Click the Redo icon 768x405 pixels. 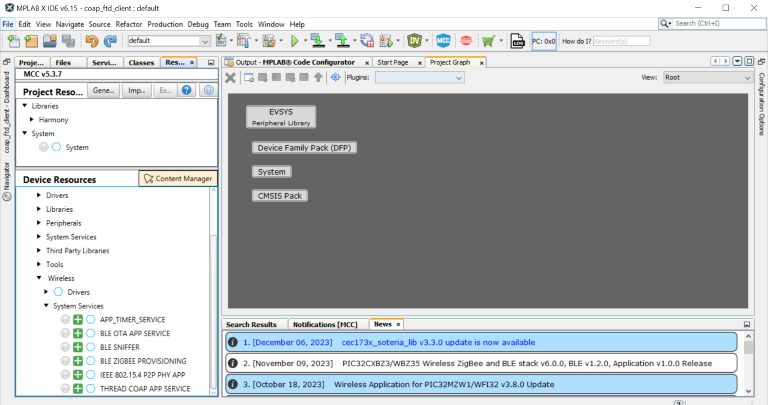click(110, 41)
